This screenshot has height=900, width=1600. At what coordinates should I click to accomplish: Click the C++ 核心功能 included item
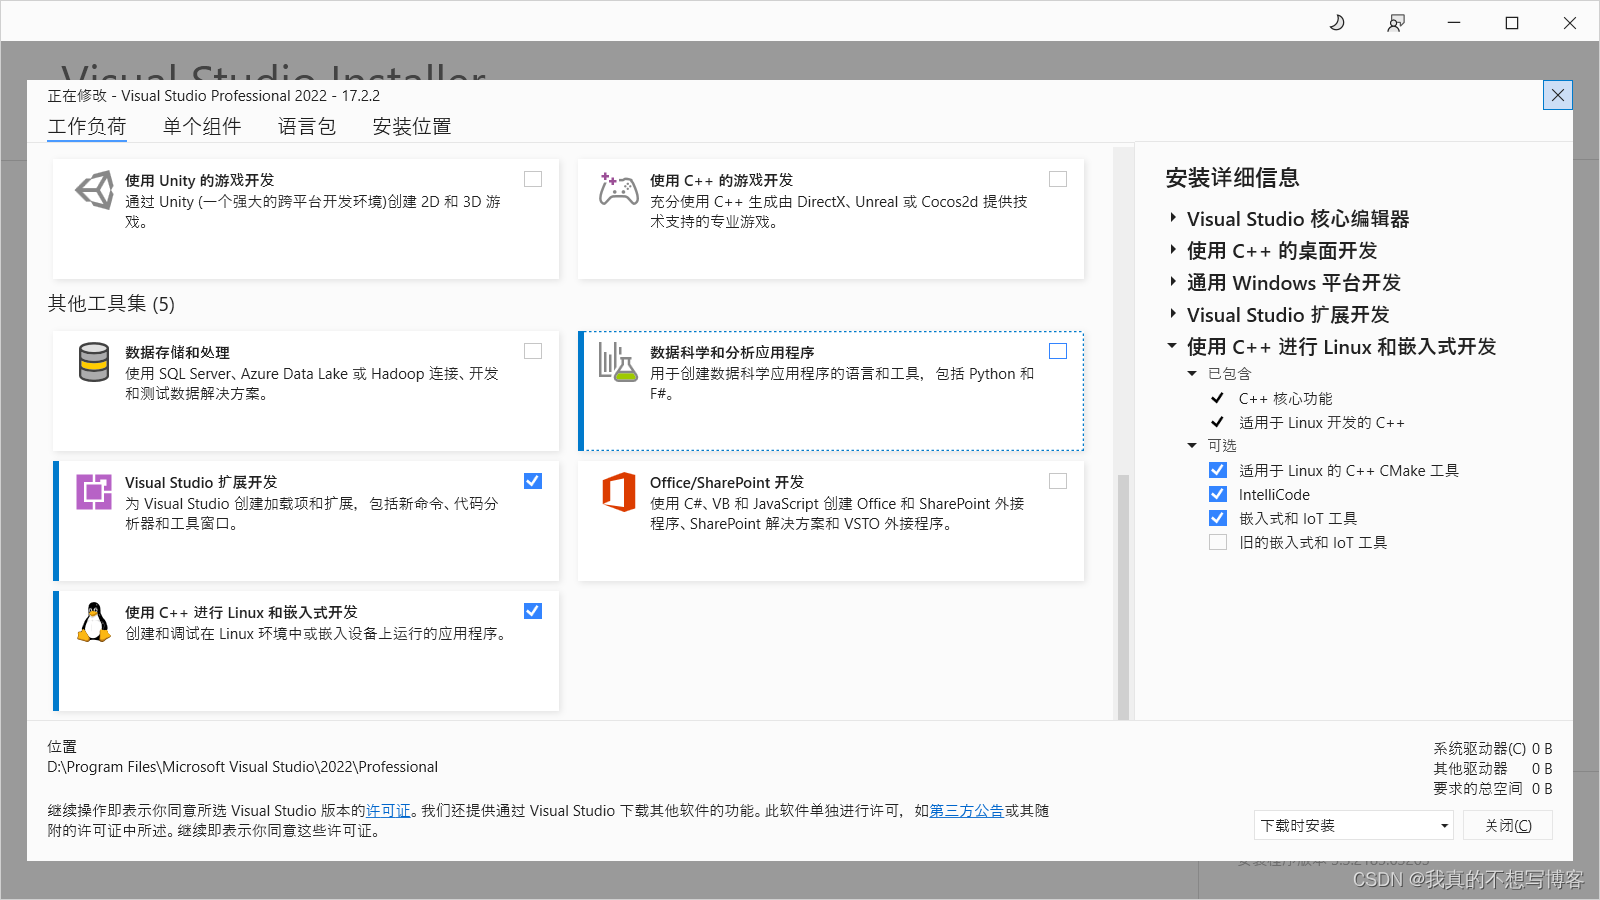(x=1285, y=398)
